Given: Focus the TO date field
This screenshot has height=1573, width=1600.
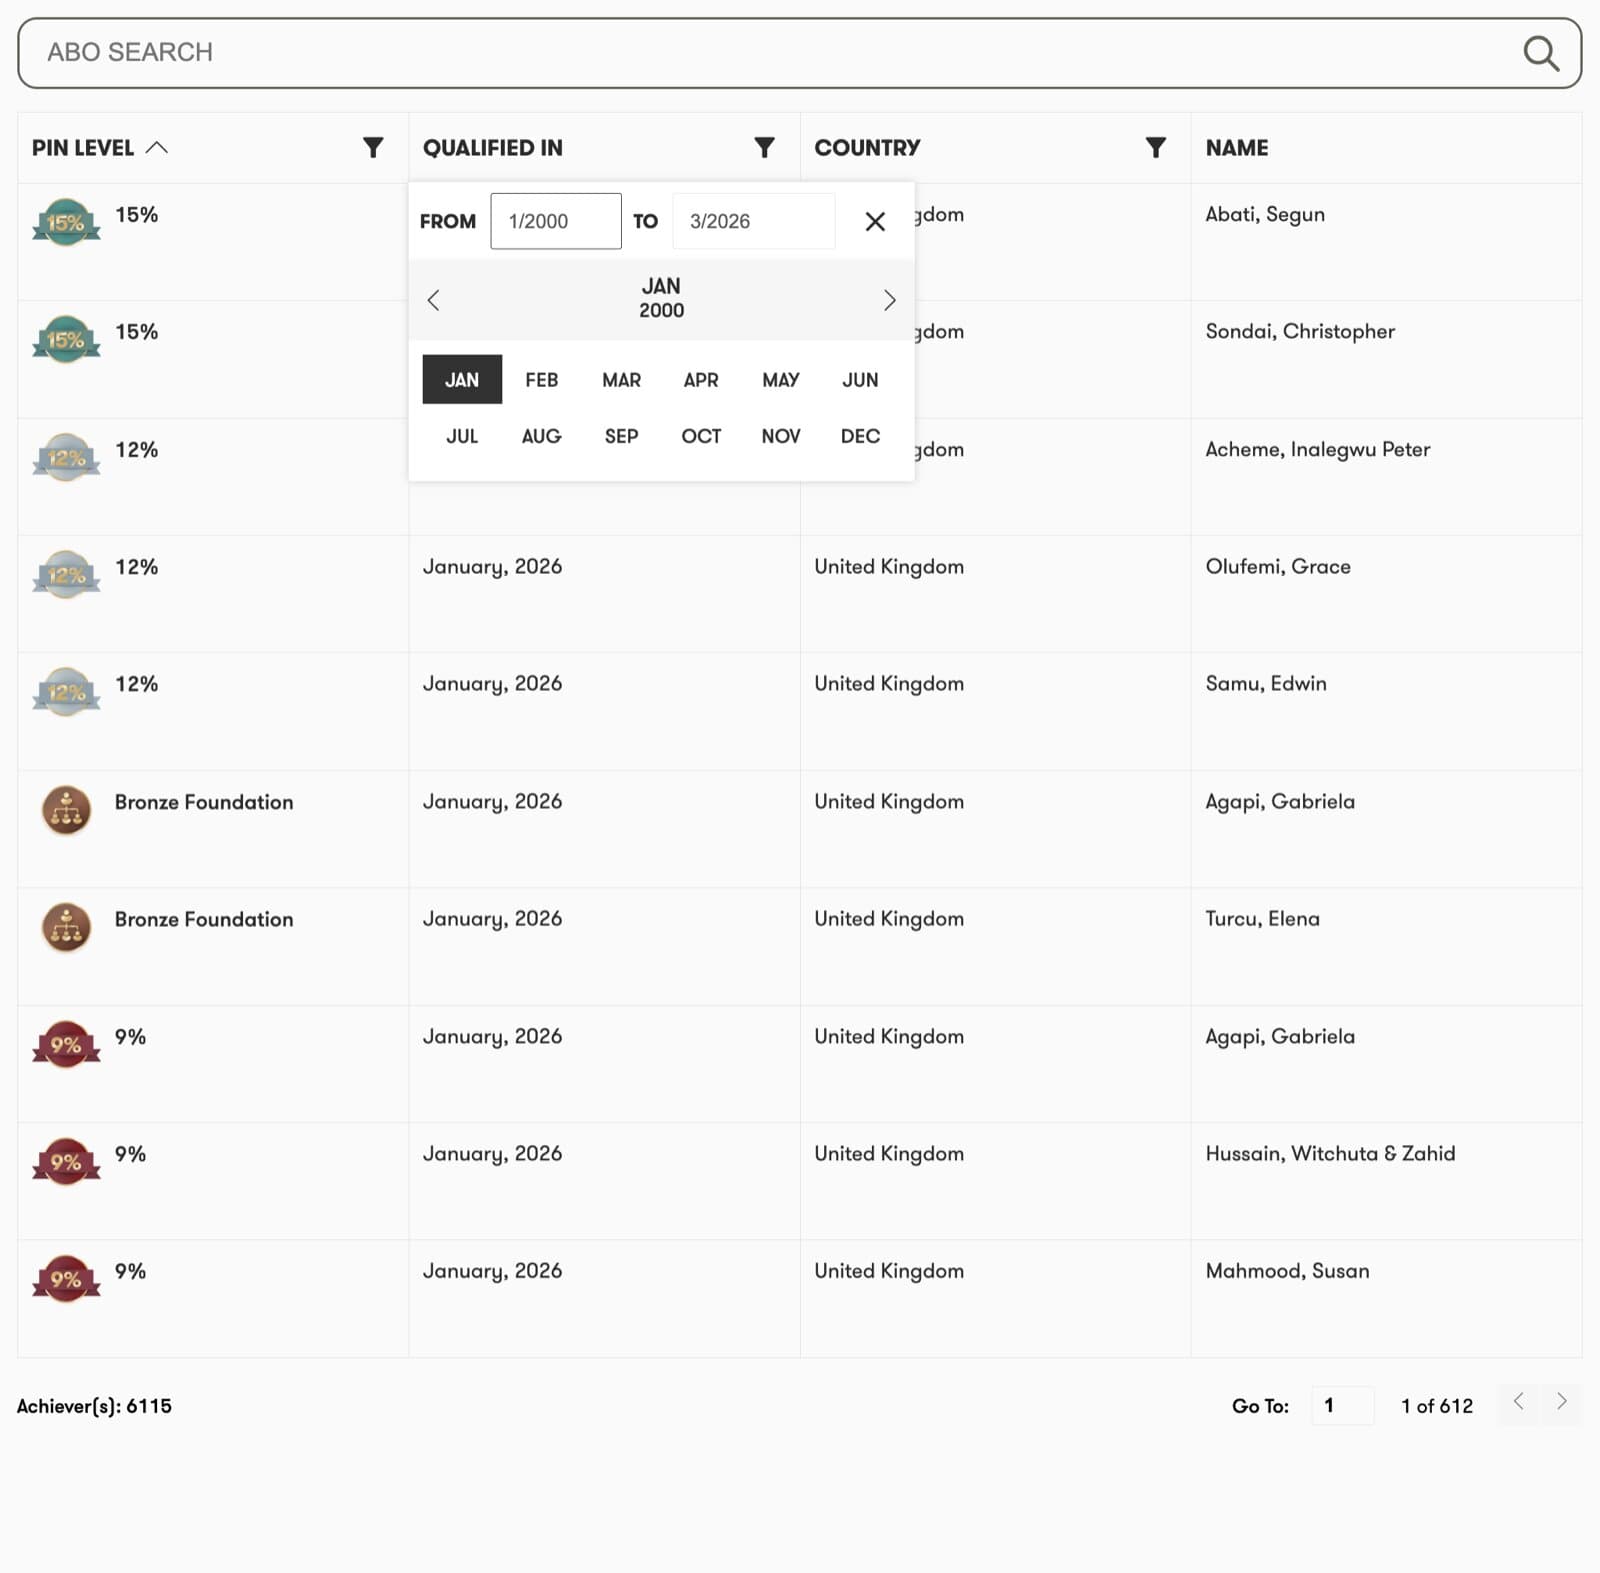Looking at the screenshot, I should 753,221.
